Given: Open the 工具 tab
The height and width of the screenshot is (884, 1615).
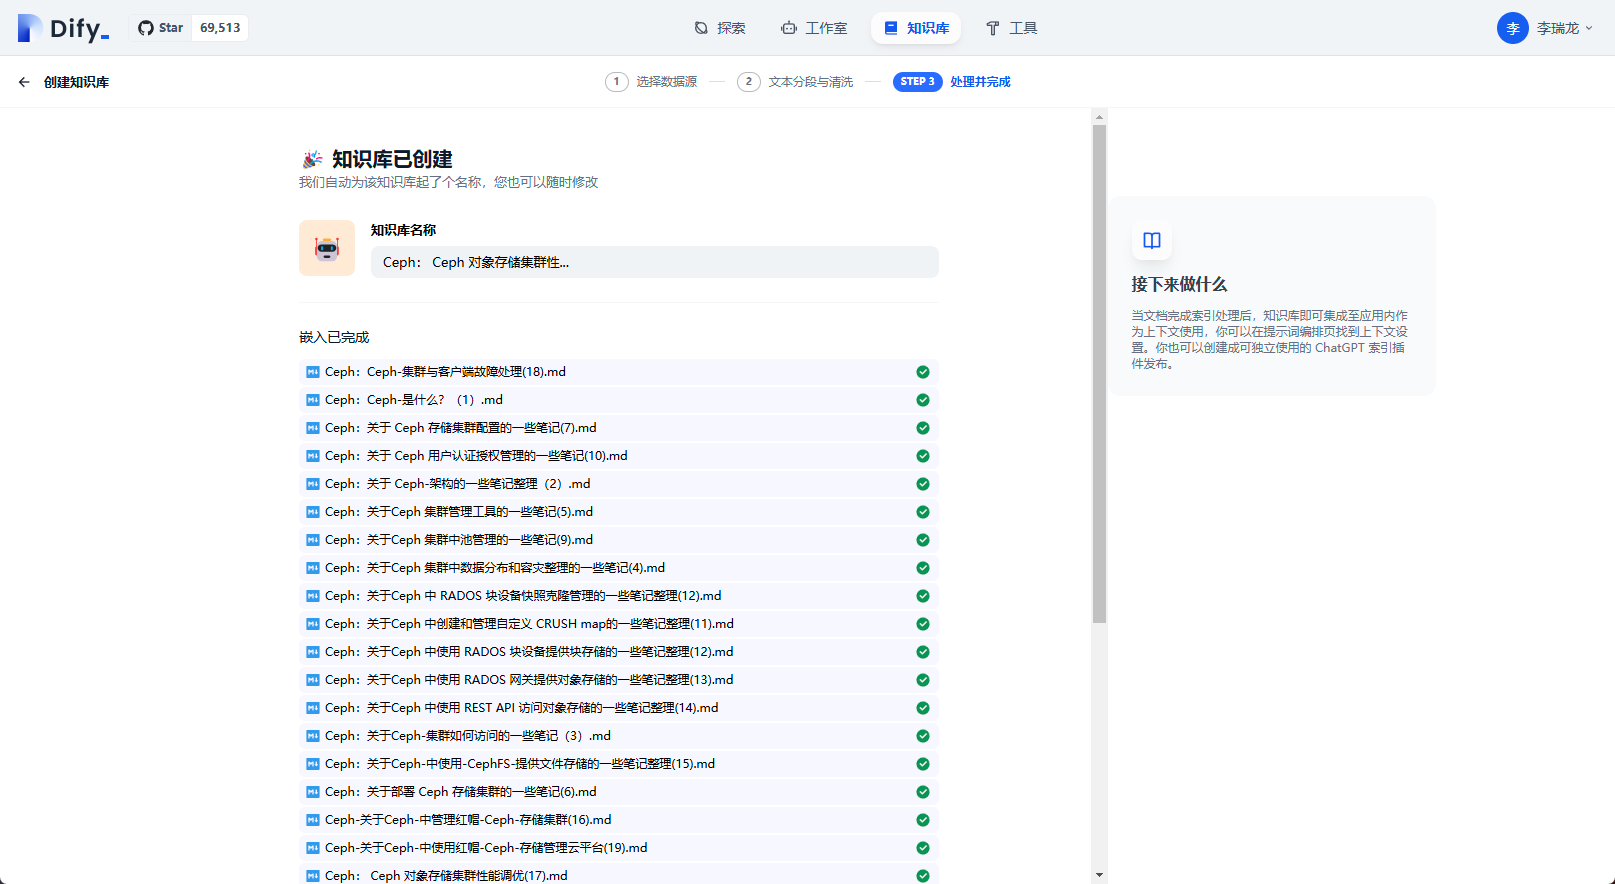Looking at the screenshot, I should [x=1012, y=28].
